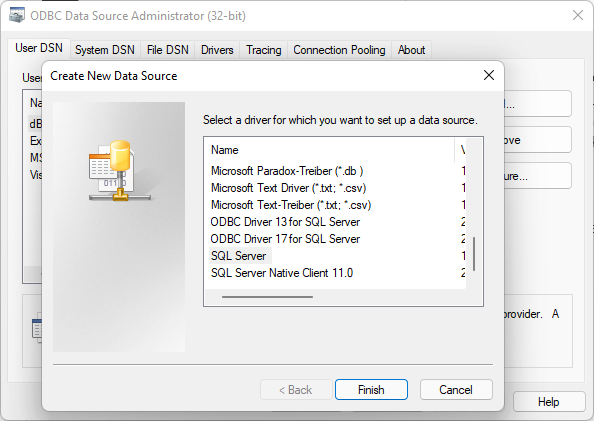The height and width of the screenshot is (421, 594).
Task: Select Microsoft Text Driver (*.txt; *.csv)
Action: click(x=289, y=188)
